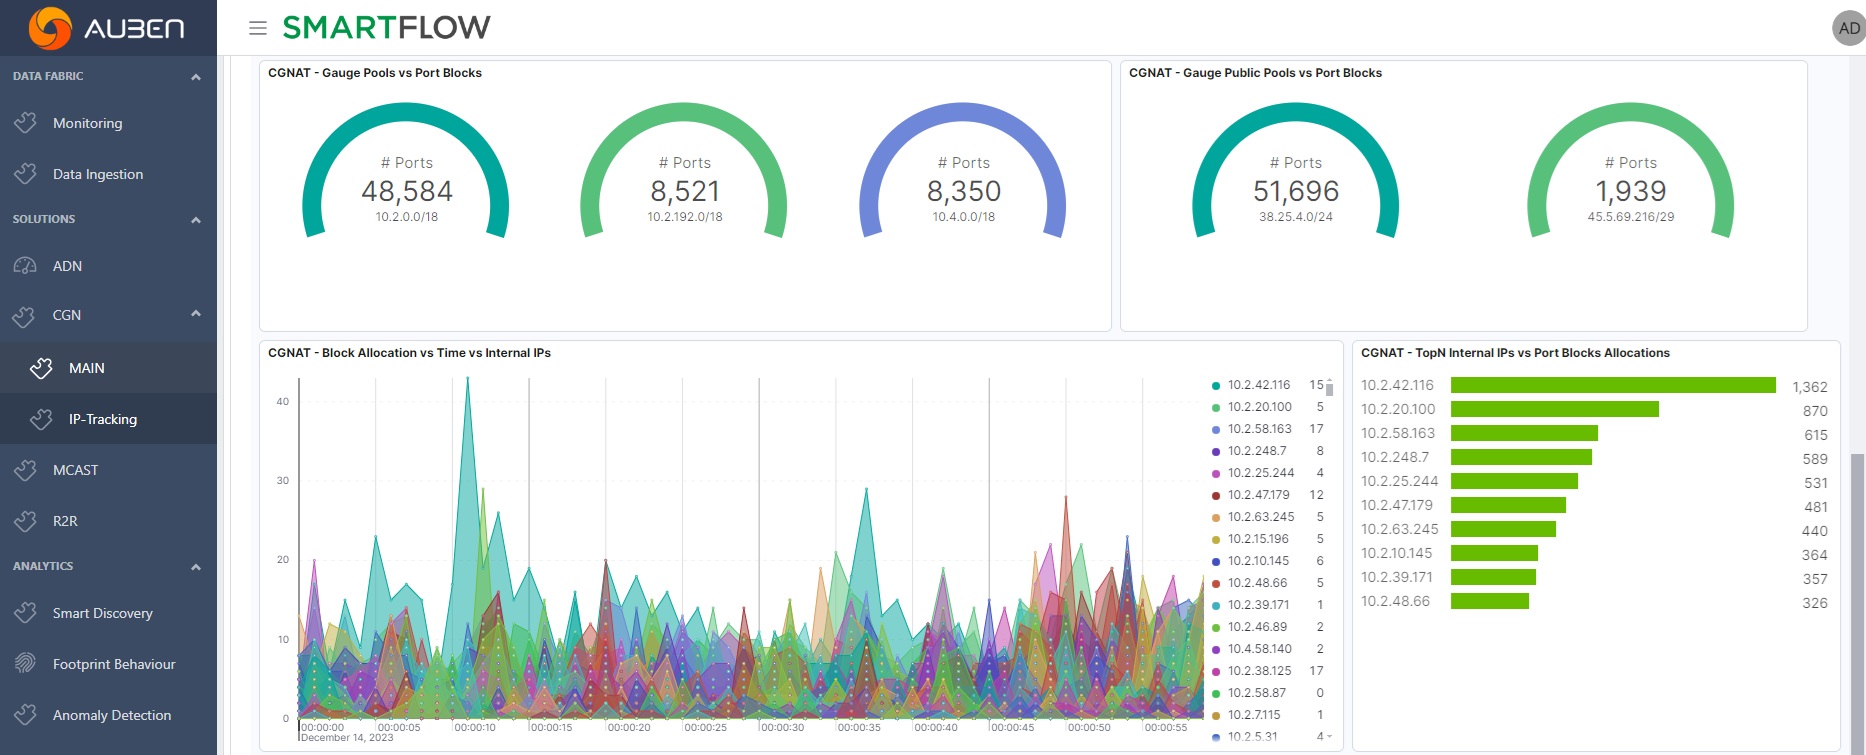Open Smart Discovery page
This screenshot has height=755, width=1866.
(x=102, y=613)
